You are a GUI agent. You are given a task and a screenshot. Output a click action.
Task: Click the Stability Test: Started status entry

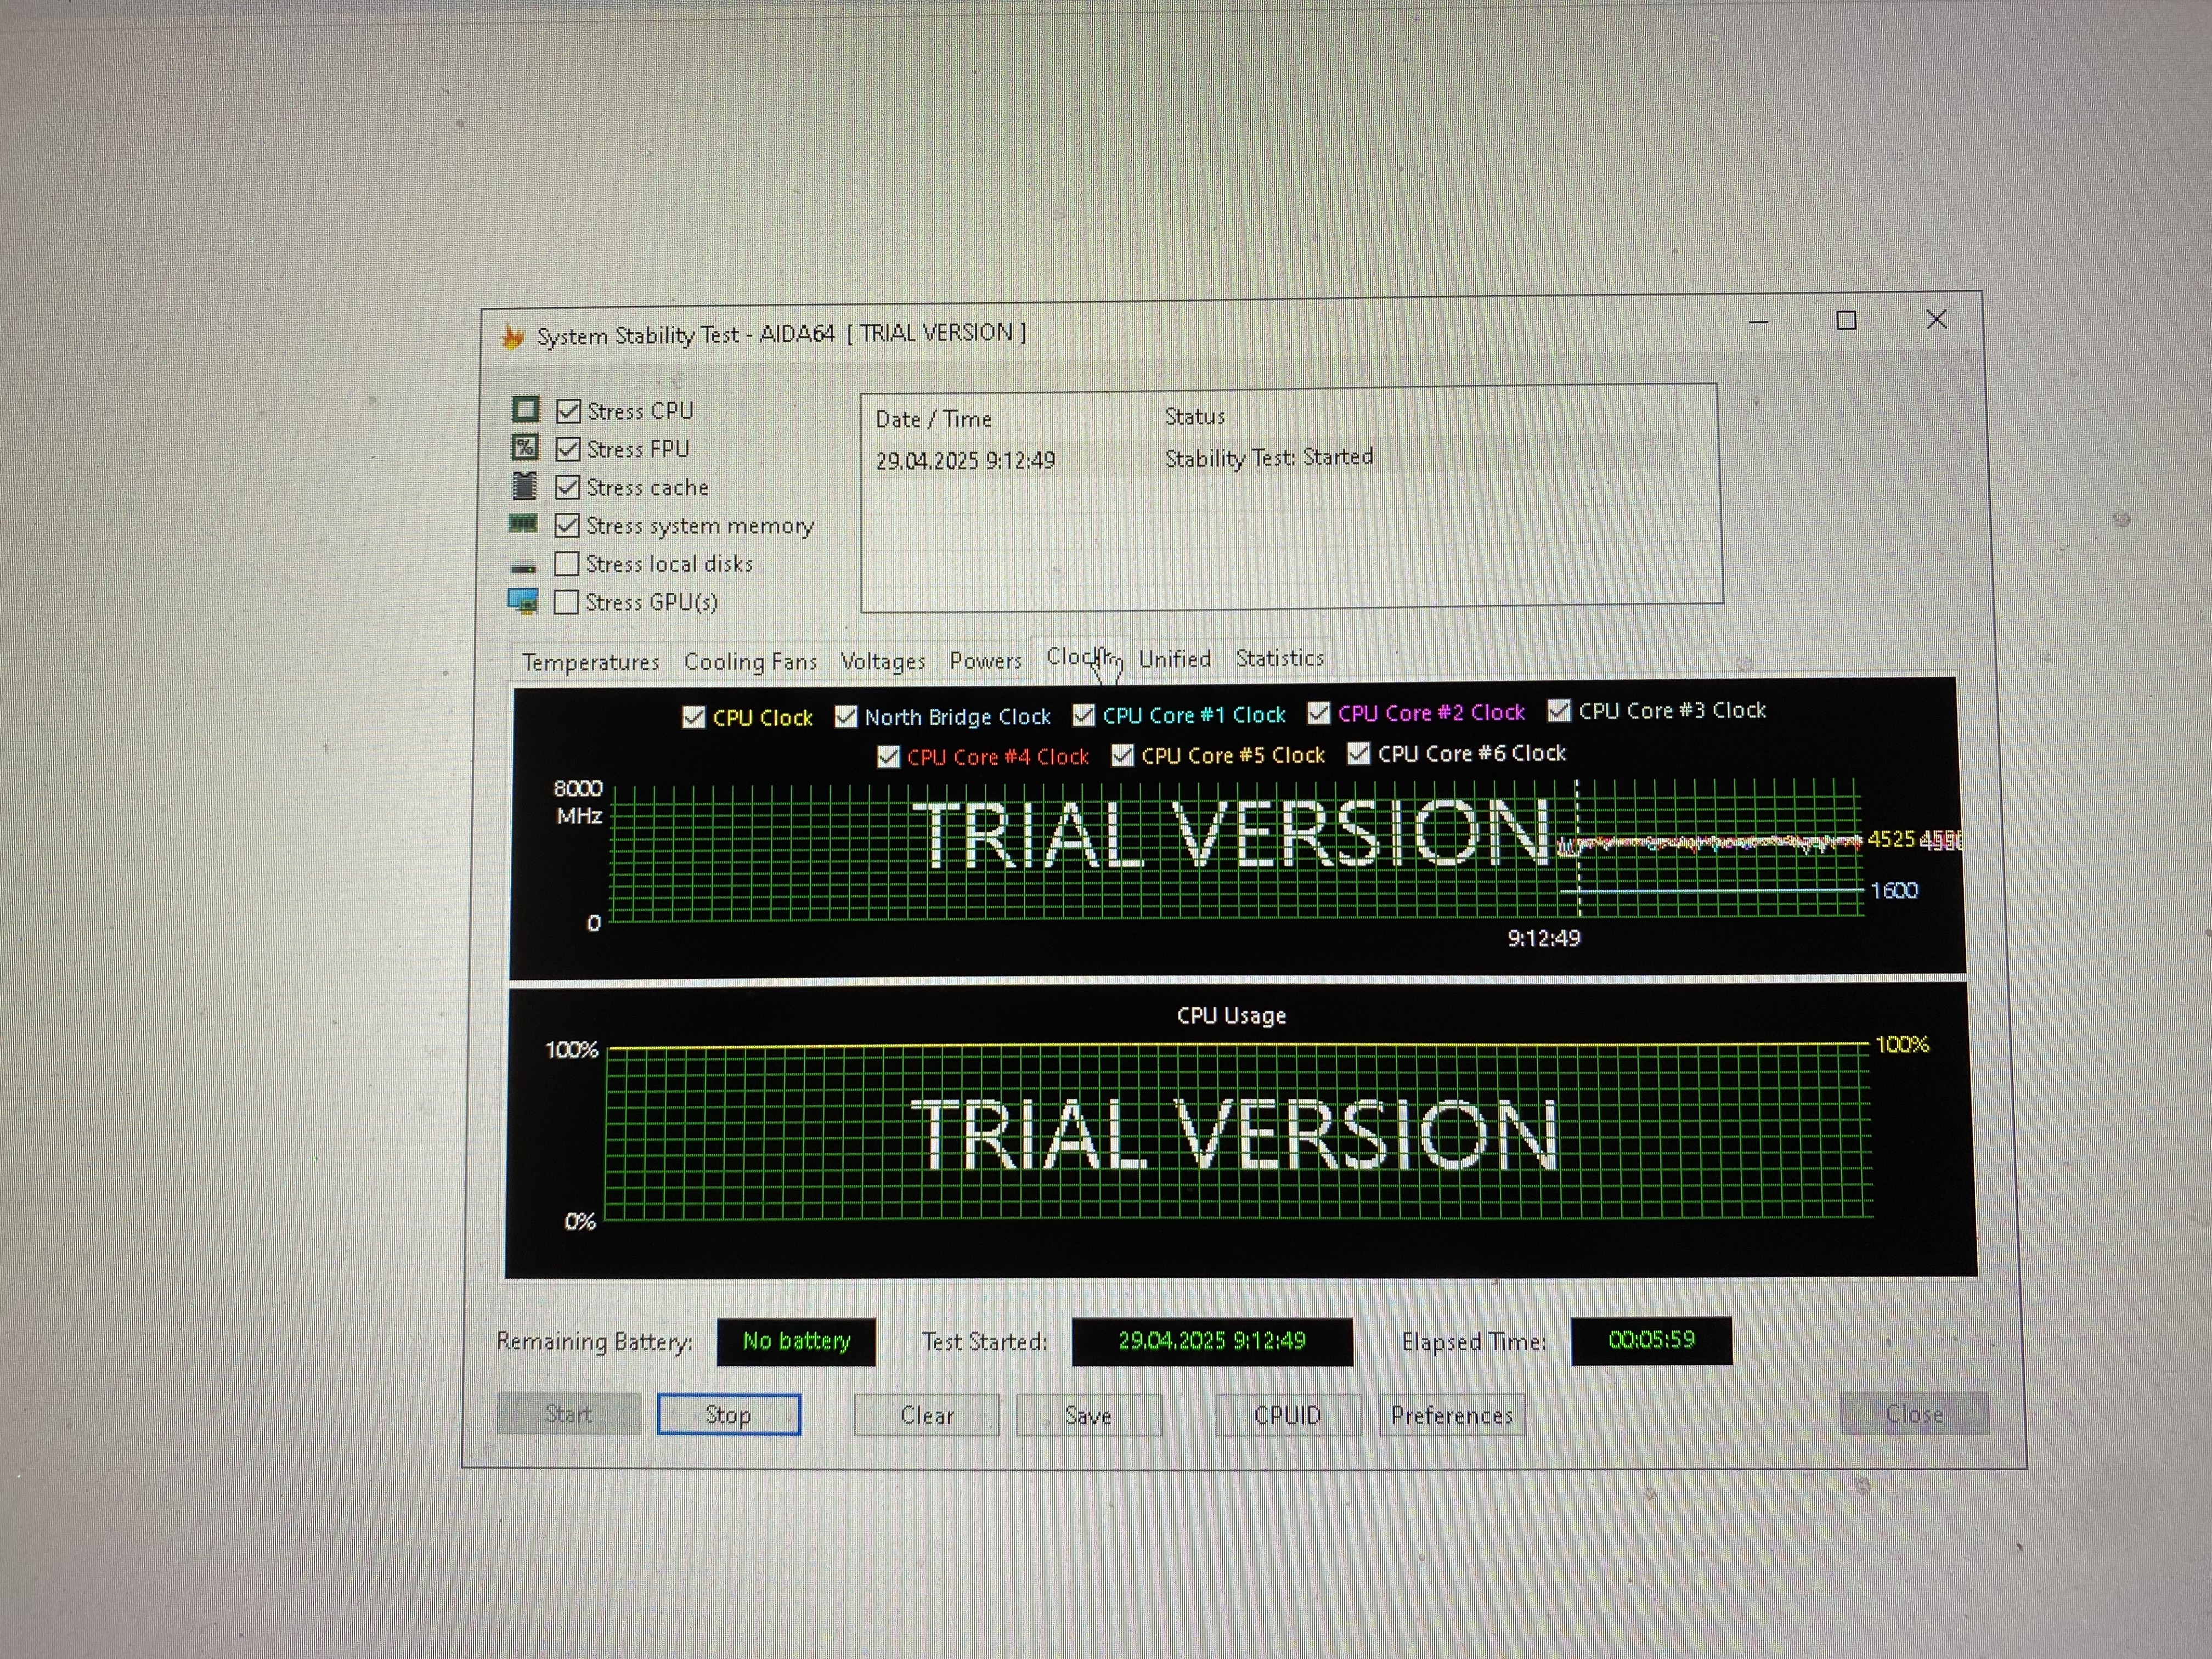click(1268, 457)
